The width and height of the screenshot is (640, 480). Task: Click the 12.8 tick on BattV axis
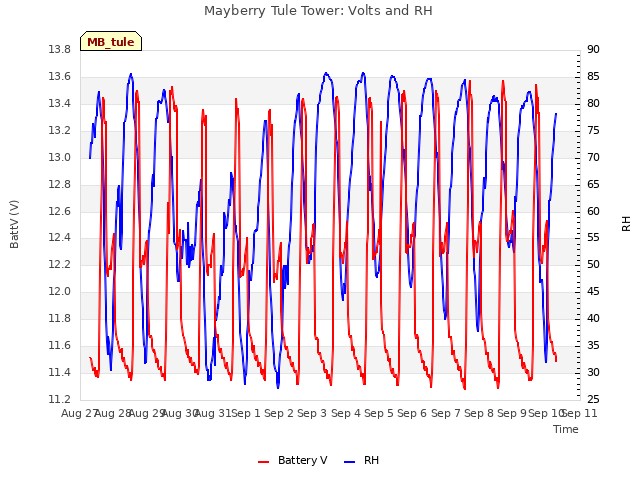tap(60, 184)
